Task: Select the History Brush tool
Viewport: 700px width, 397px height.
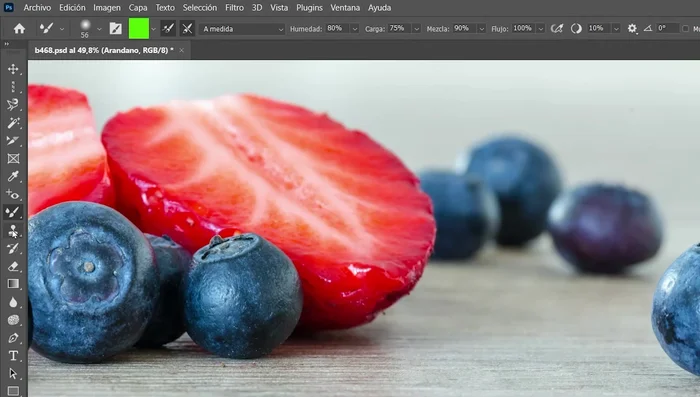Action: 13,248
